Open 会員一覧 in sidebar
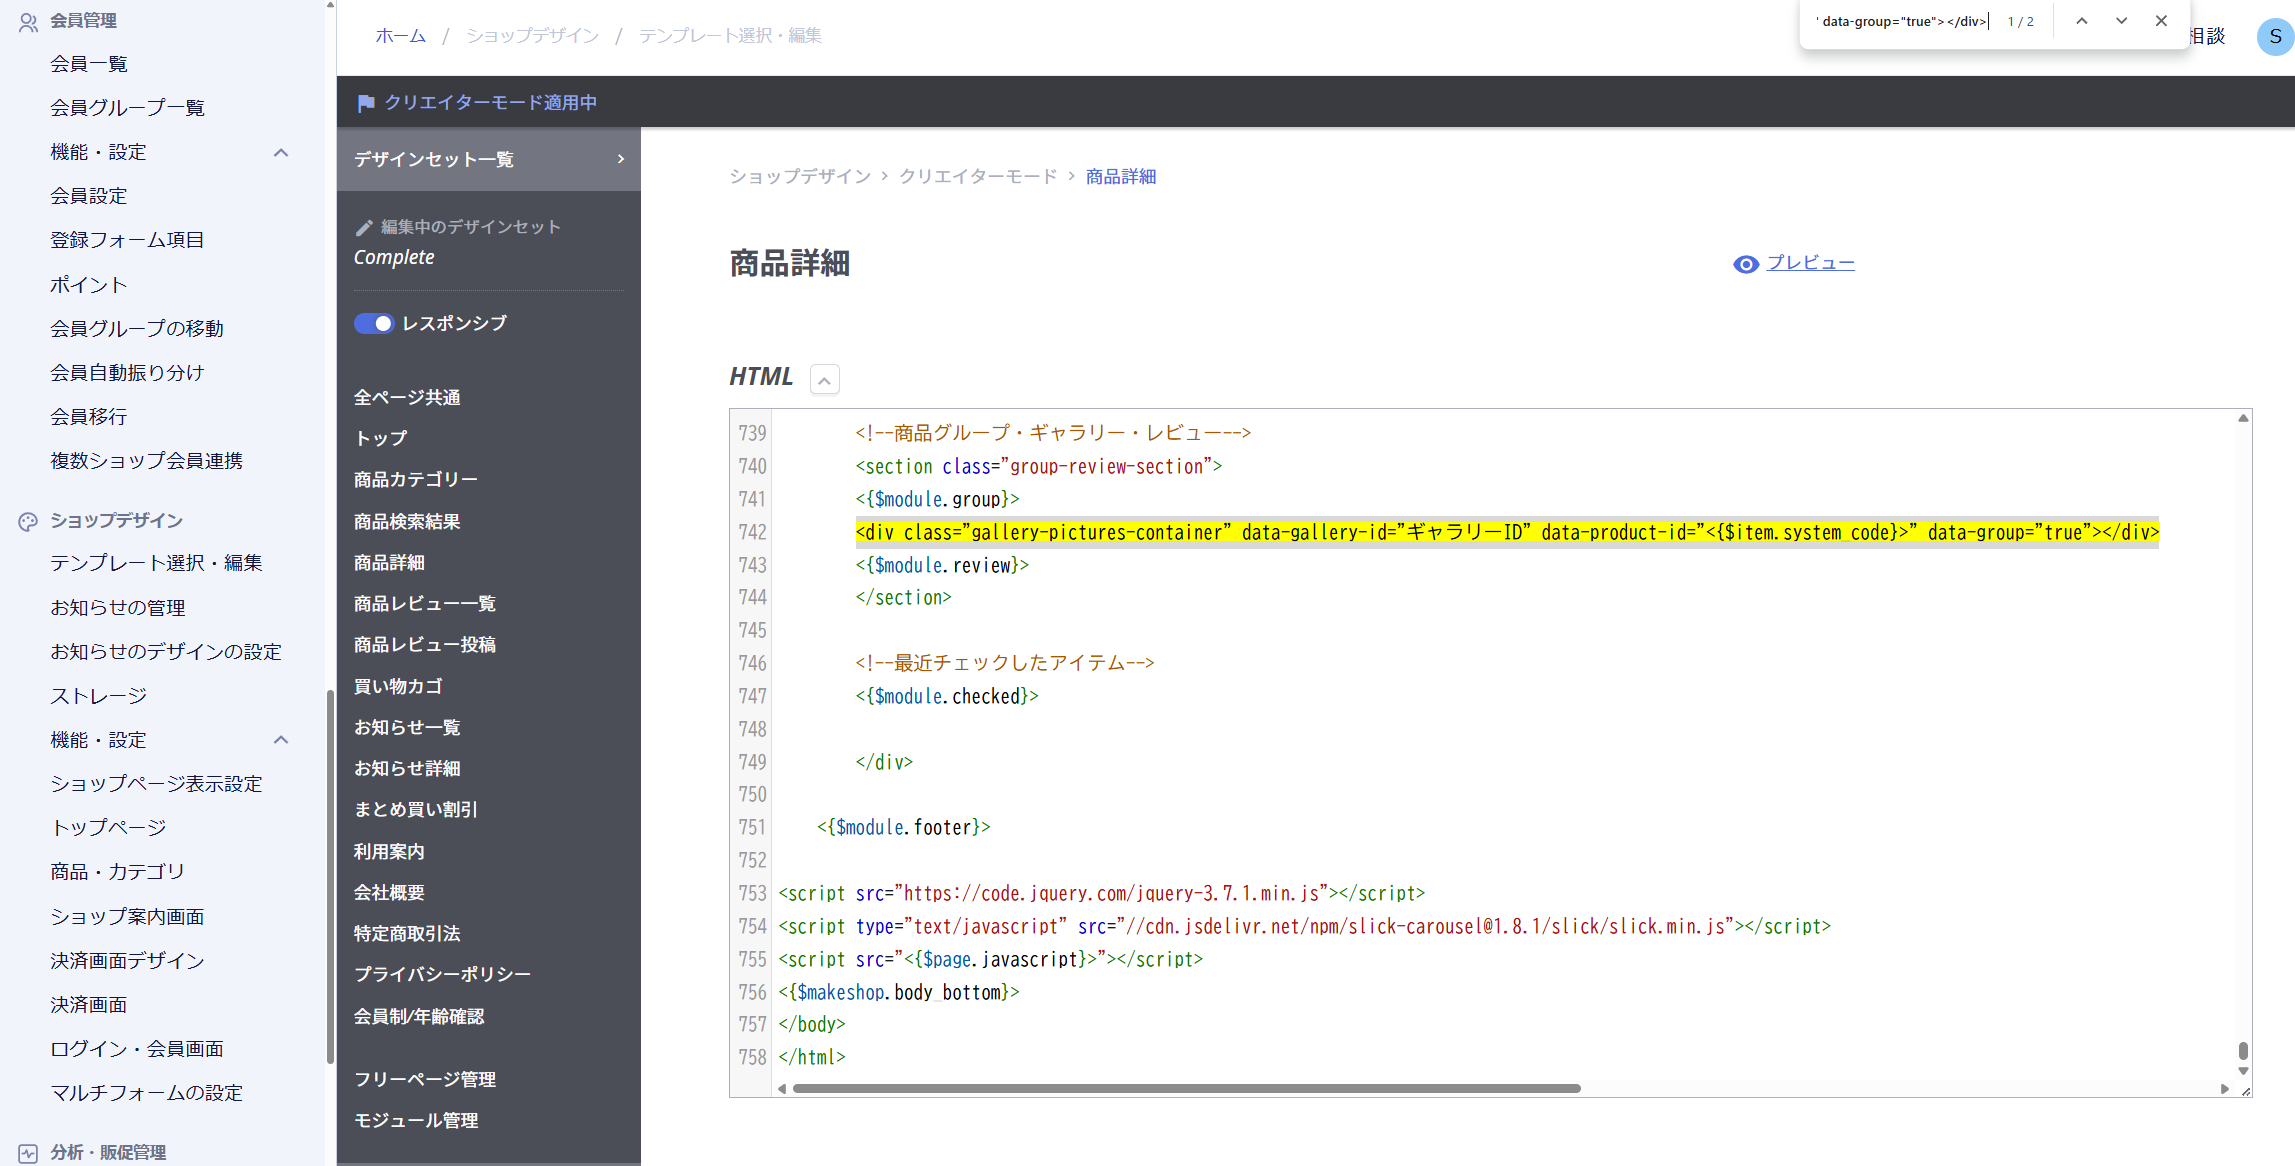 tap(89, 64)
